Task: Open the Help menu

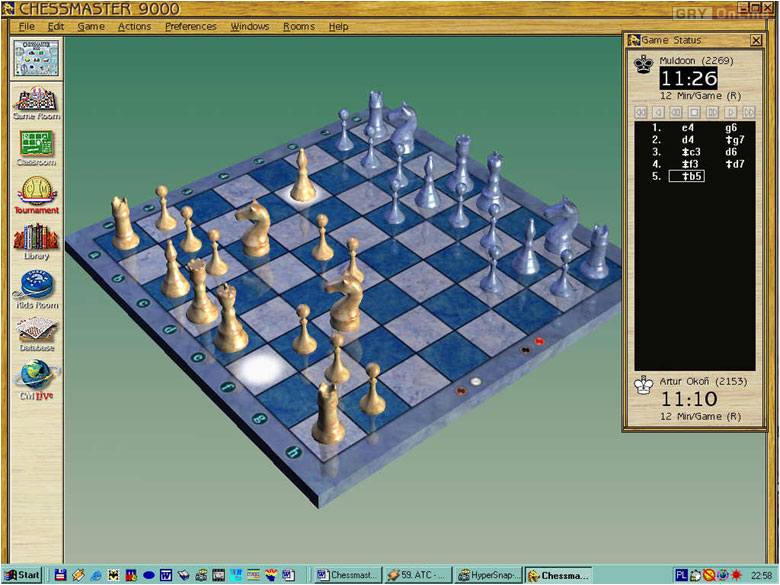Action: click(x=338, y=26)
